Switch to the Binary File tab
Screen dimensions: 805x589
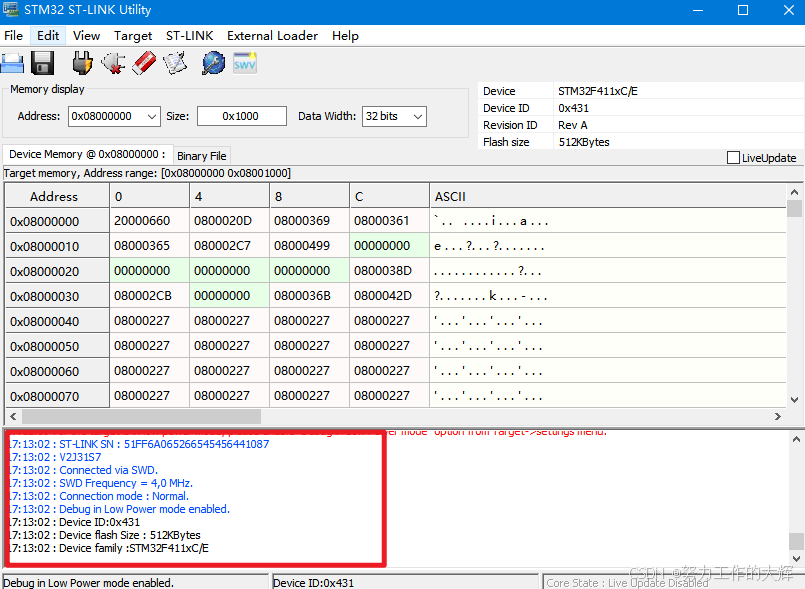point(202,156)
